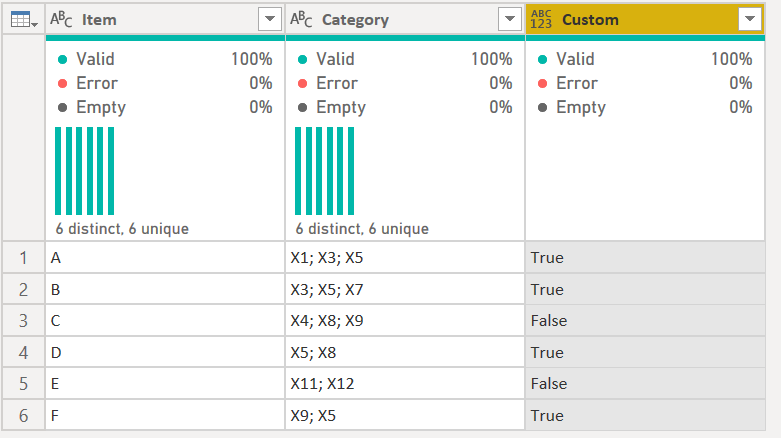
Task: Click the Item cell containing A
Action: [x=165, y=258]
